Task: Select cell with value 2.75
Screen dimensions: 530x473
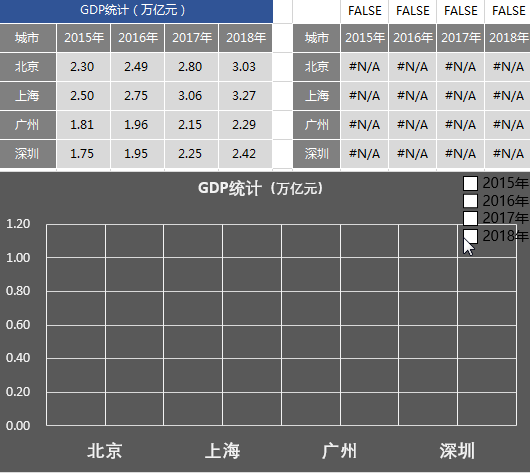Action: [138, 96]
